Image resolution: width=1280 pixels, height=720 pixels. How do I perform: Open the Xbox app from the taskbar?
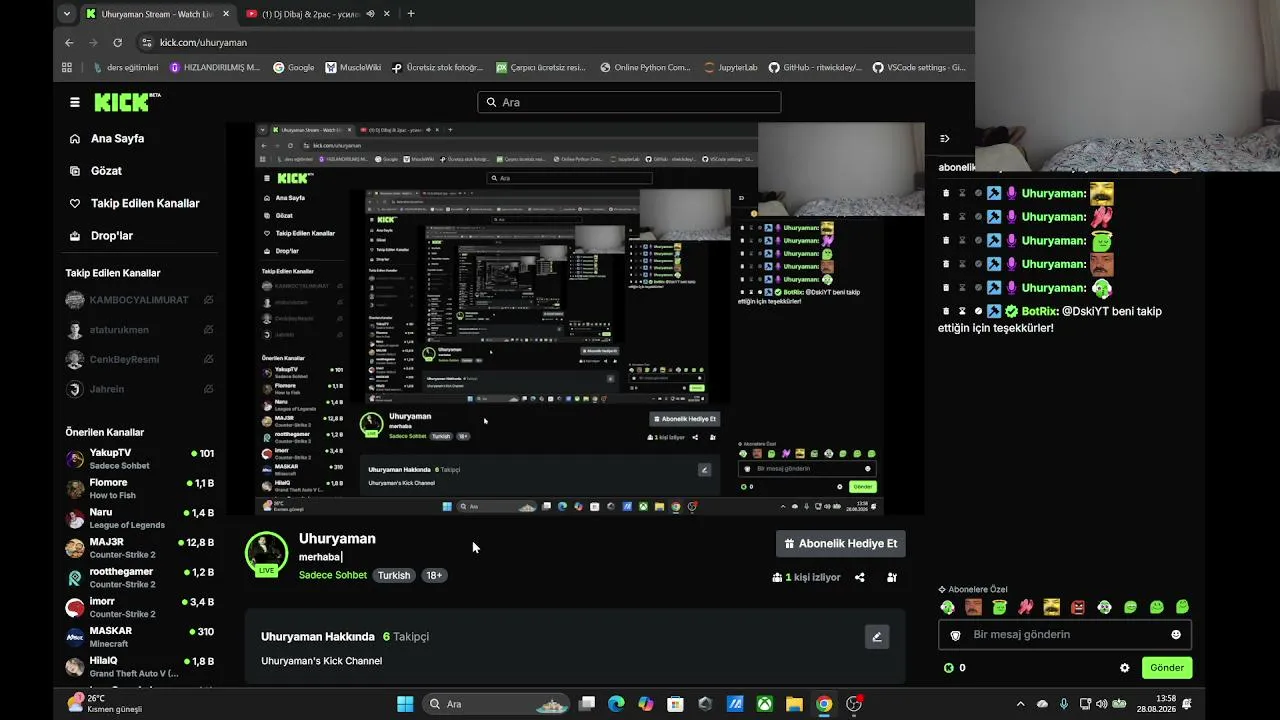point(764,704)
